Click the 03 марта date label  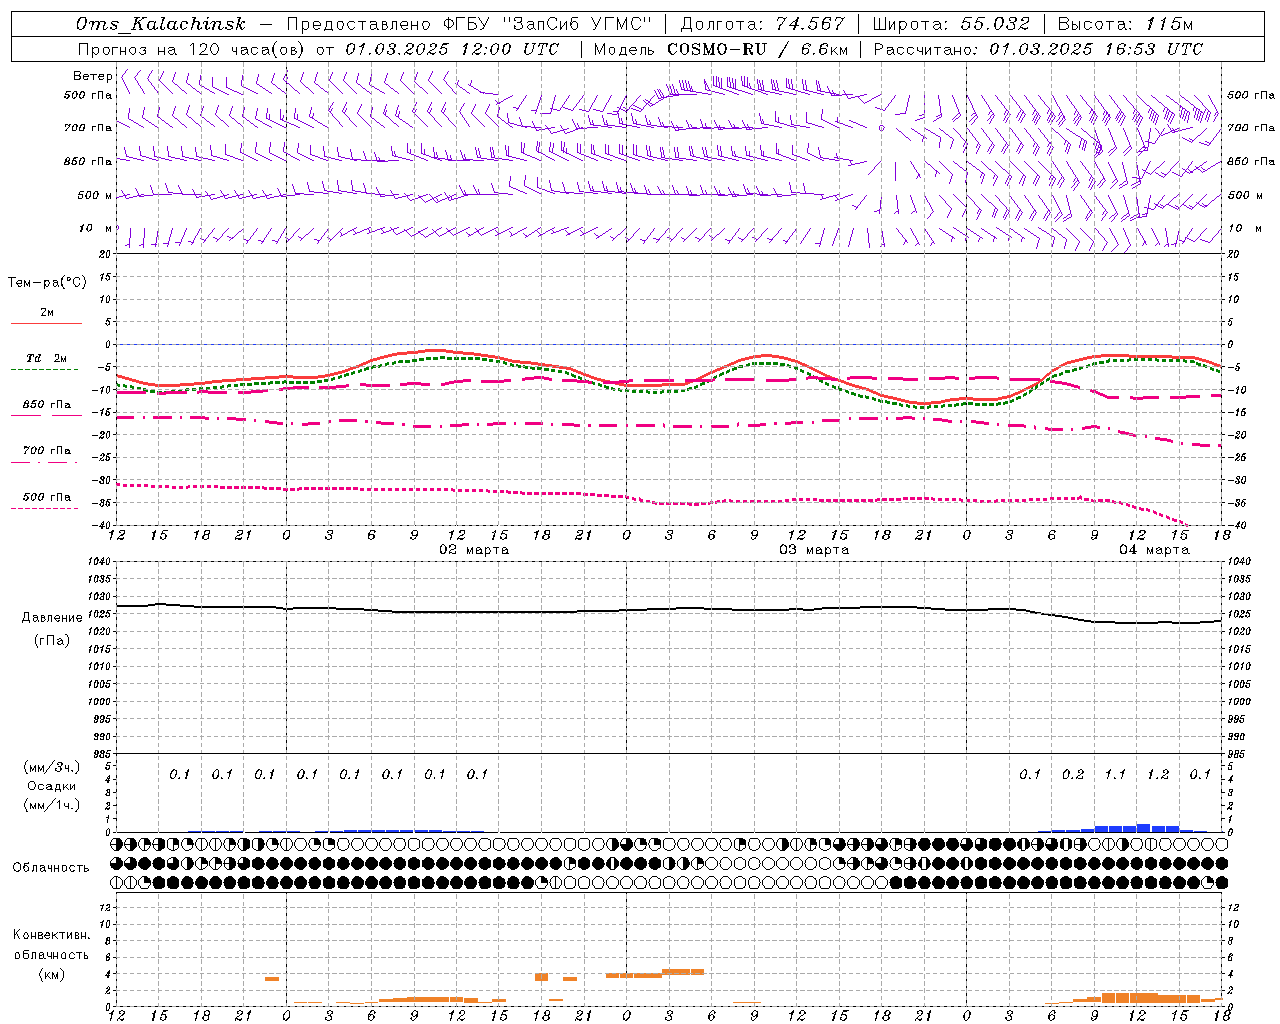point(814,550)
